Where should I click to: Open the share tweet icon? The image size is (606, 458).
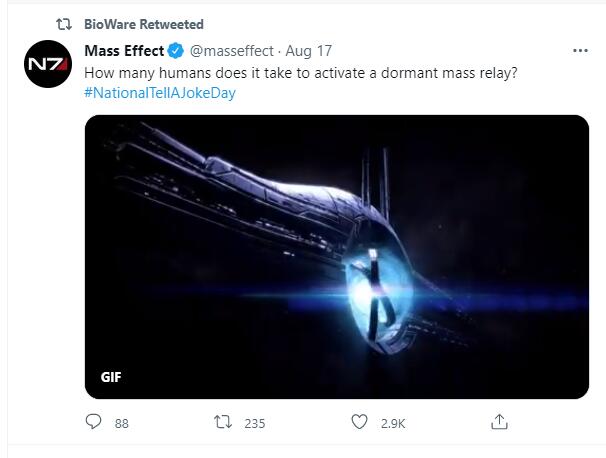(499, 422)
